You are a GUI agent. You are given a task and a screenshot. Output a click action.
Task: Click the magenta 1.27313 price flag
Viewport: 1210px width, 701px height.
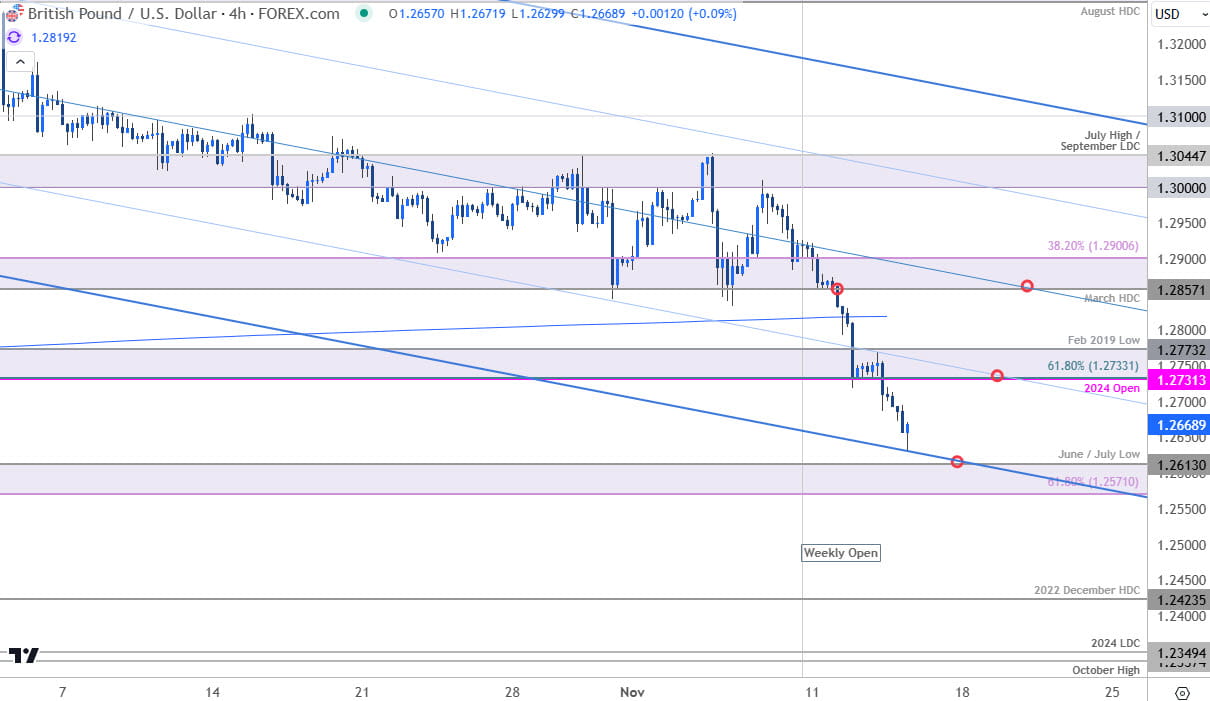coord(1178,380)
